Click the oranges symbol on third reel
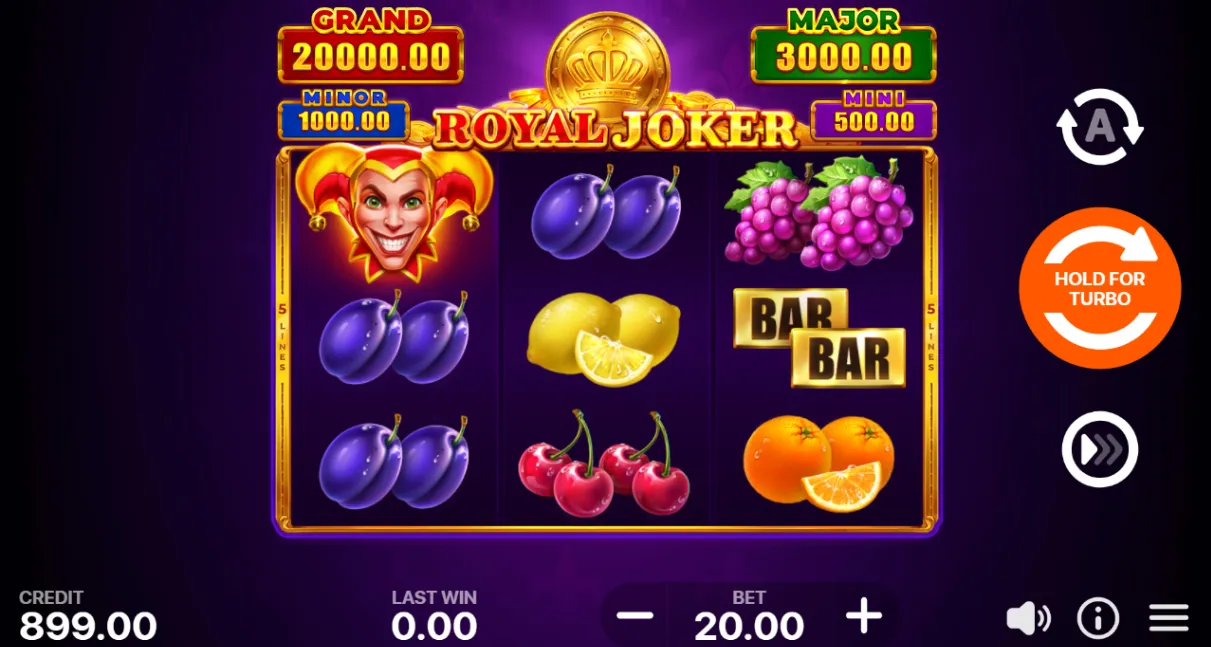The image size is (1211, 647). pyautogui.click(x=819, y=463)
